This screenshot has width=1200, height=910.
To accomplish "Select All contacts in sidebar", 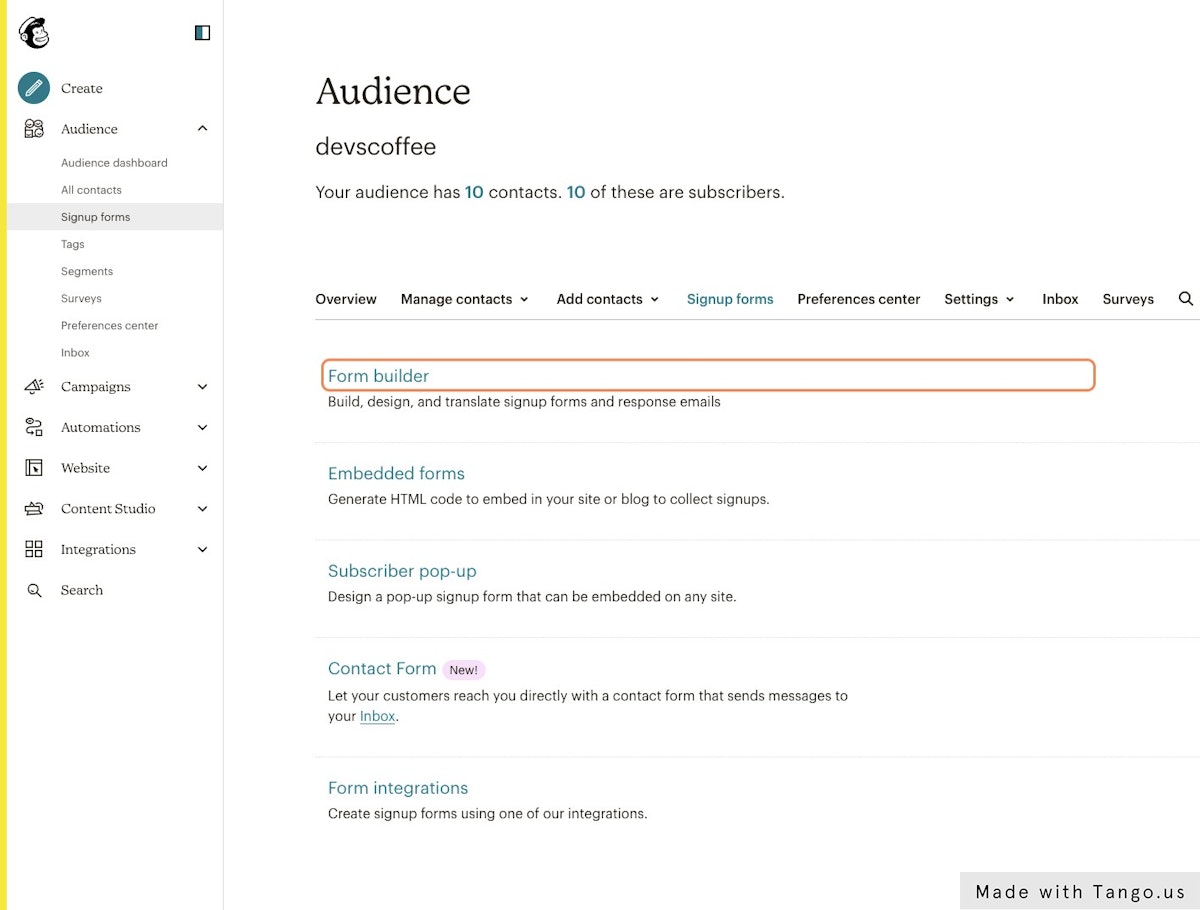I will click(x=91, y=190).
